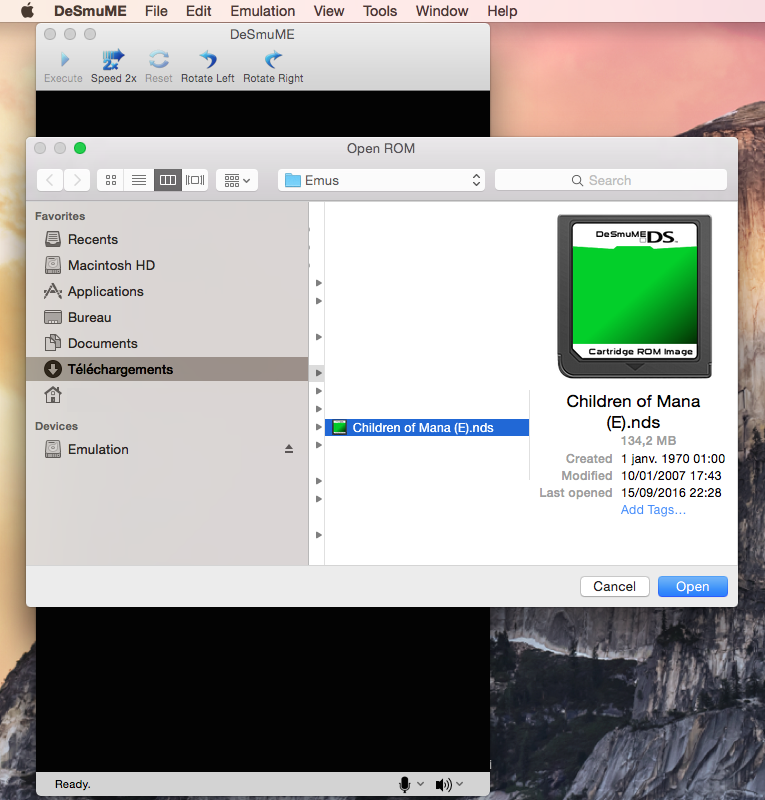Click the Cancel button
Screen dimensions: 765x800
pyautogui.click(x=614, y=587)
